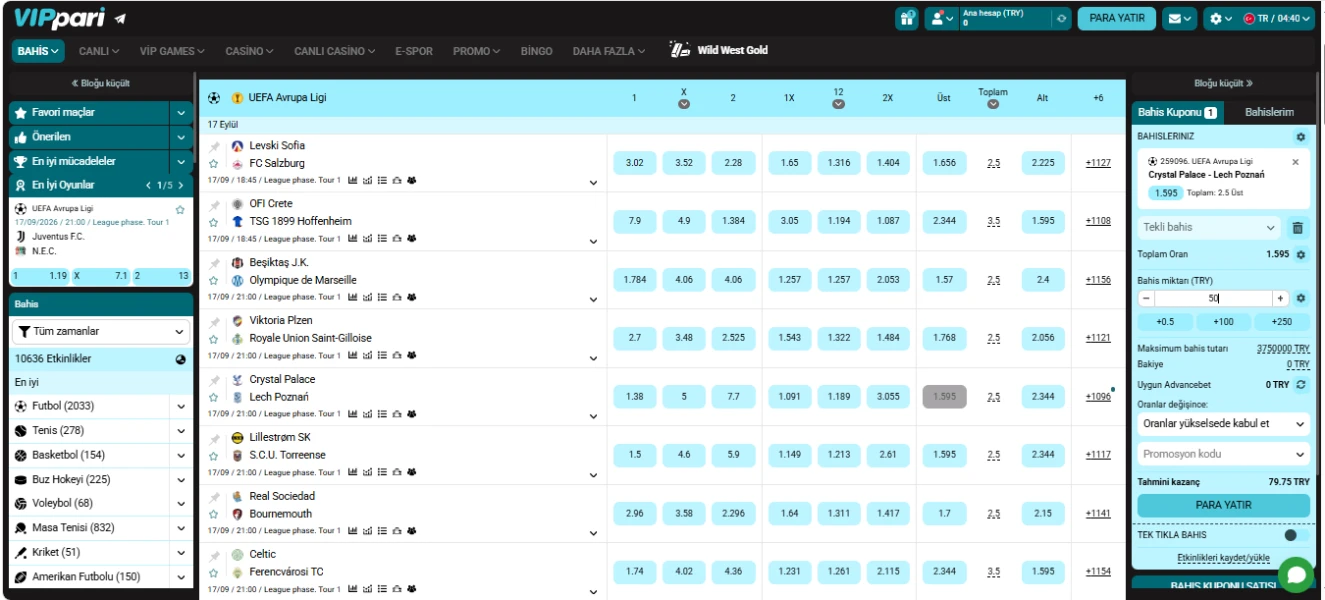This screenshot has width=1325, height=600.
Task: Open the Wild West Gold promo
Action: [x=719, y=50]
